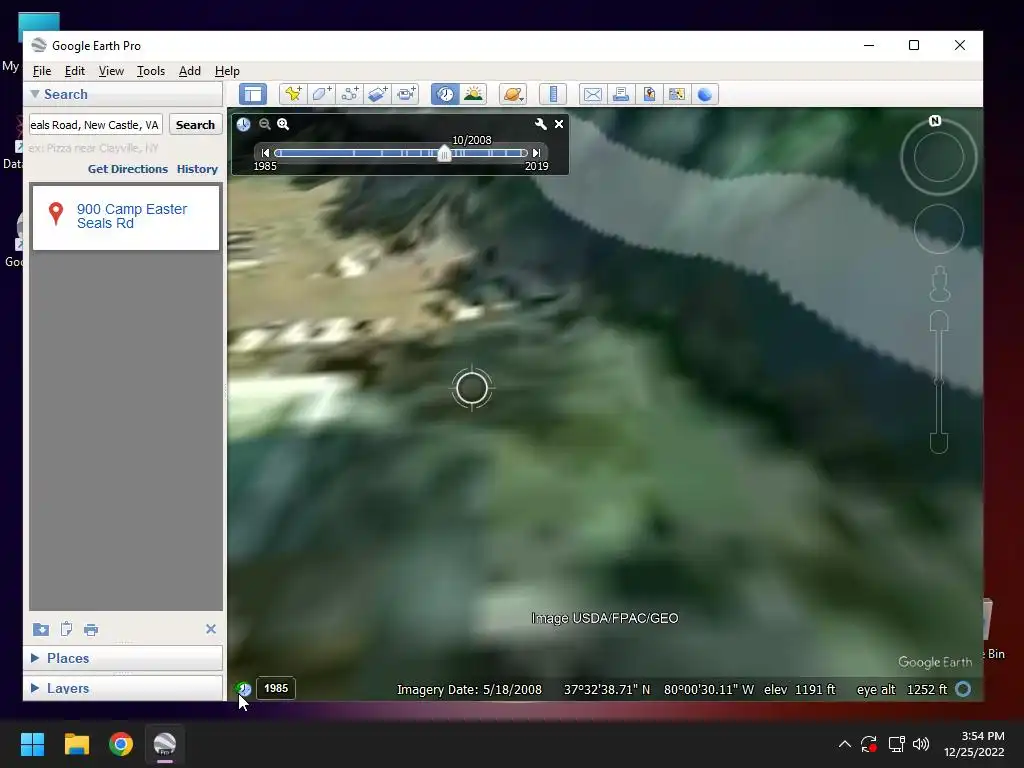Open the Help menu
The image size is (1024, 768).
(x=227, y=71)
